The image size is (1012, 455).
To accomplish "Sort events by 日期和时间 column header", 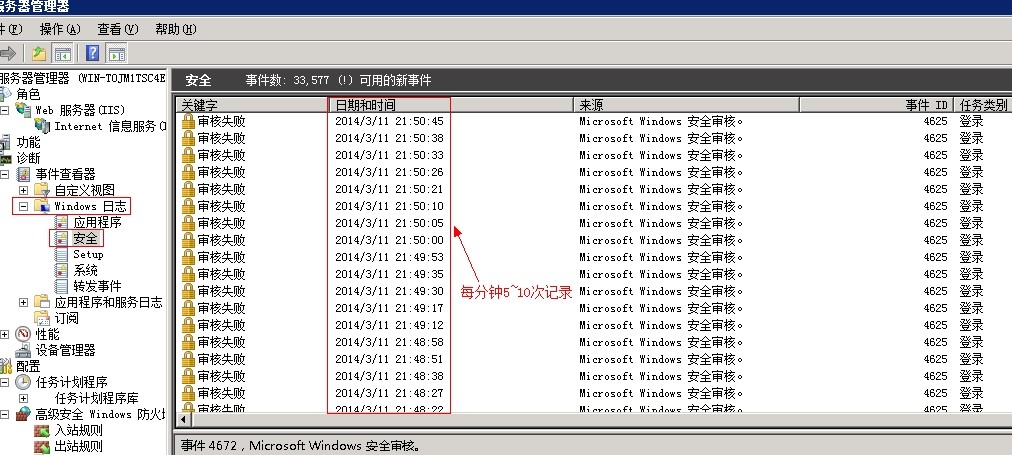I will (390, 104).
